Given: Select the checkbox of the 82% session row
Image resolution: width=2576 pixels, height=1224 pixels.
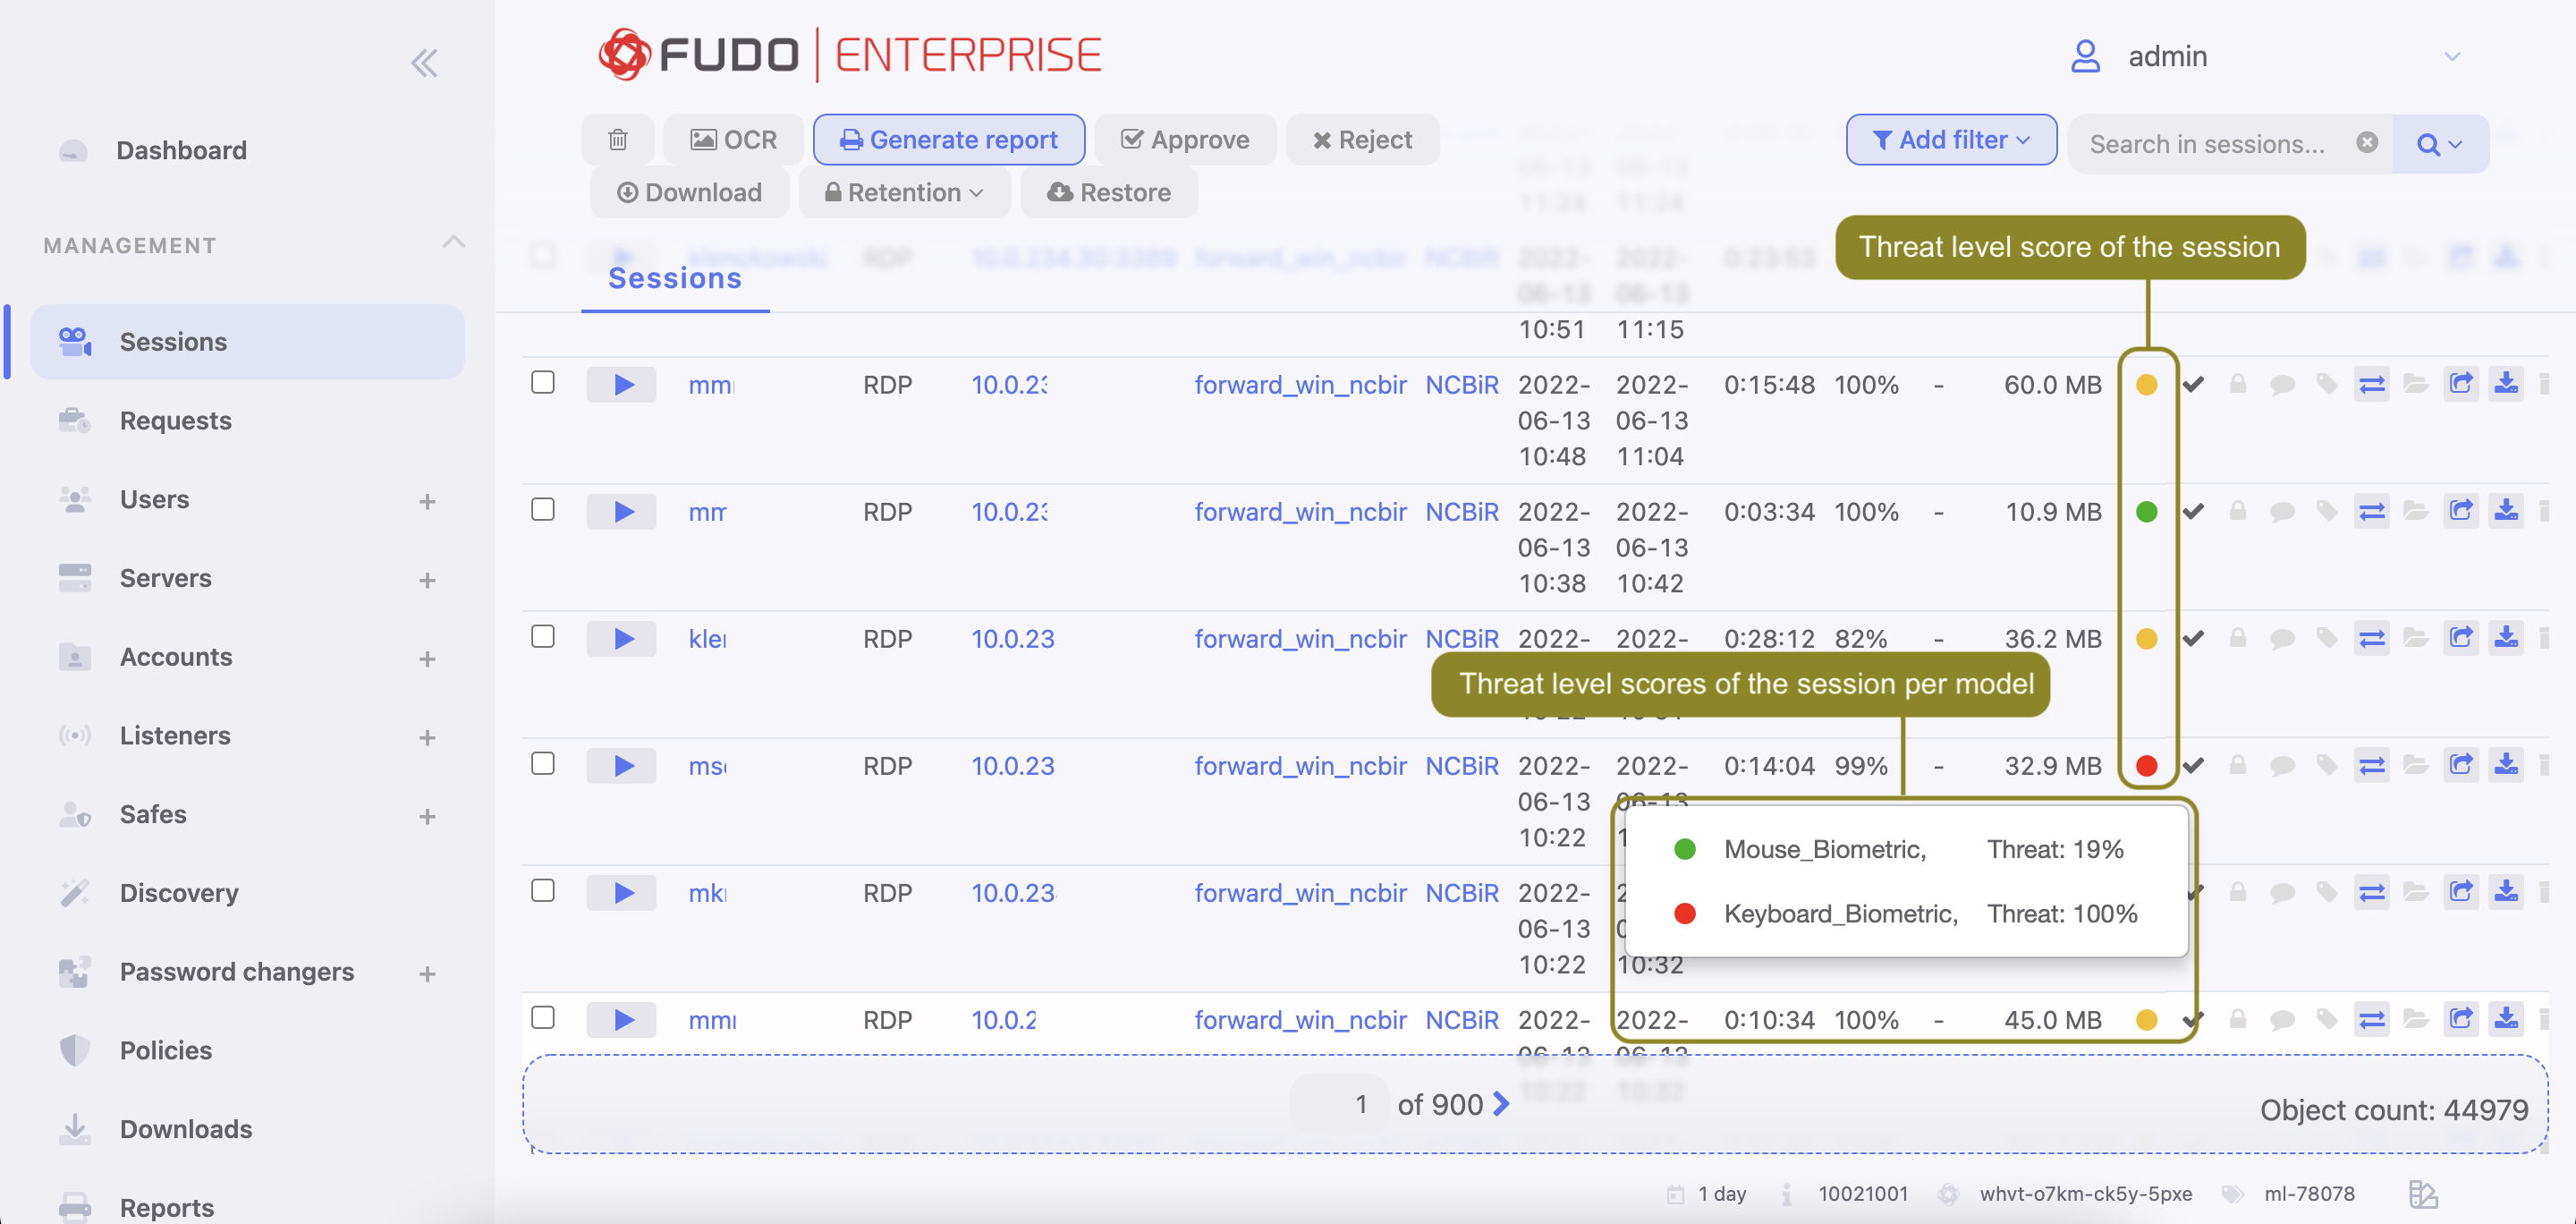Looking at the screenshot, I should click(543, 637).
